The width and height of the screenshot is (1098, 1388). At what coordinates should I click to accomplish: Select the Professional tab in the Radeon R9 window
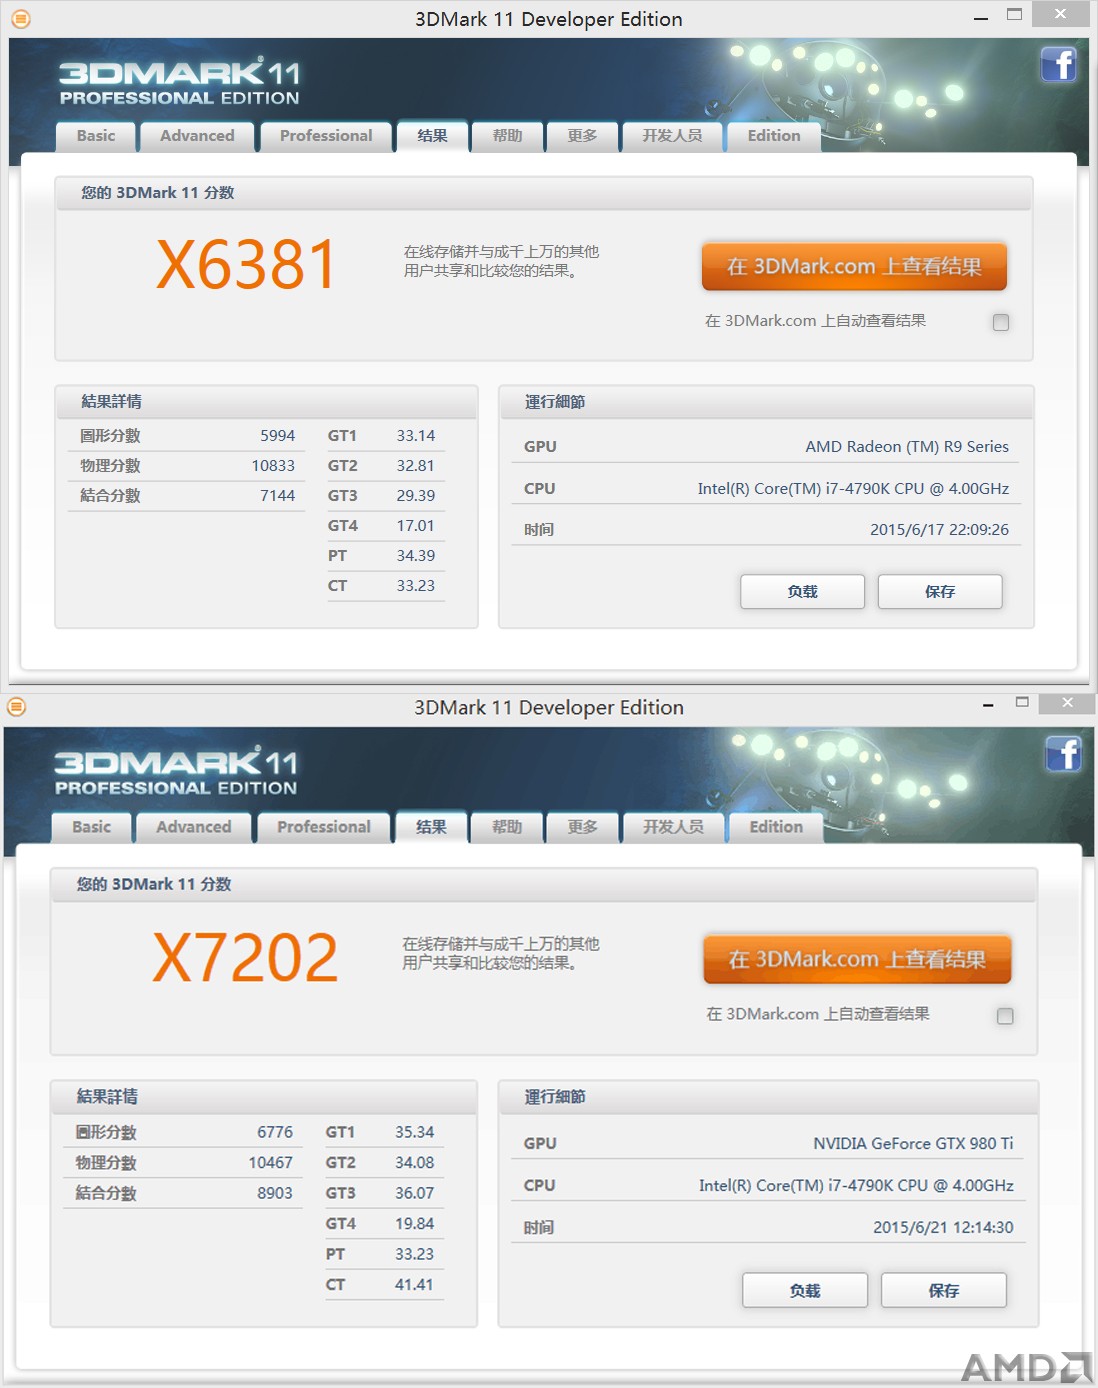click(x=326, y=136)
